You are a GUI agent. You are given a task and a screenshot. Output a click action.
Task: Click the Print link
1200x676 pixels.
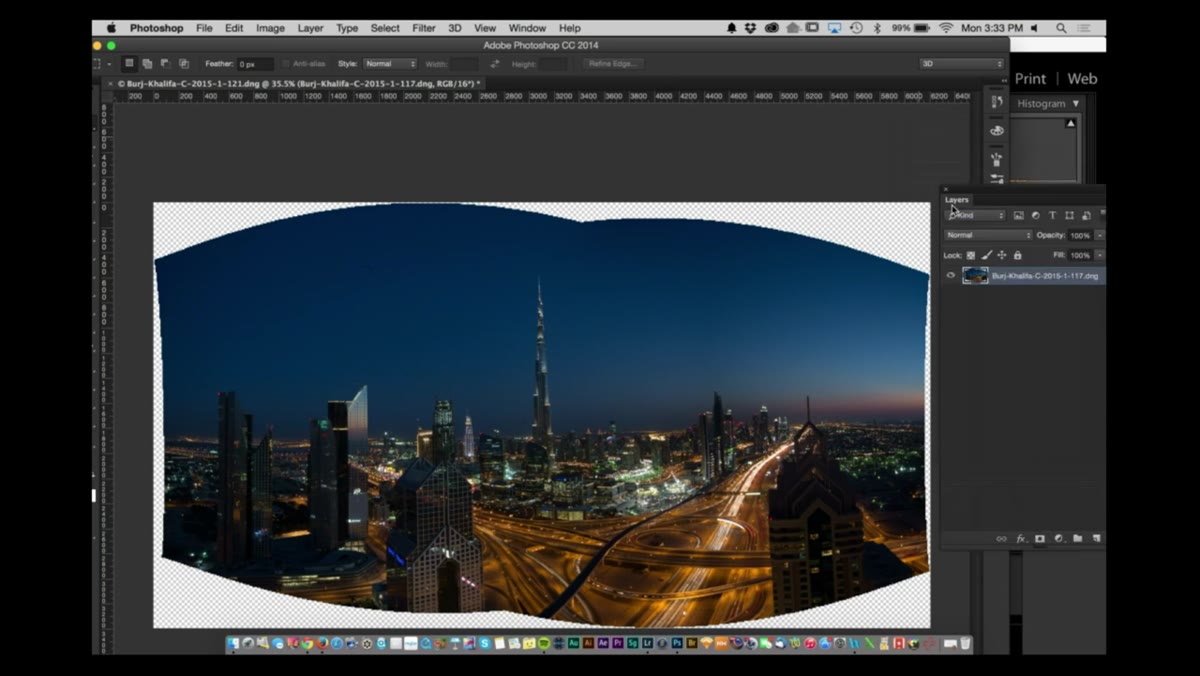1030,79
